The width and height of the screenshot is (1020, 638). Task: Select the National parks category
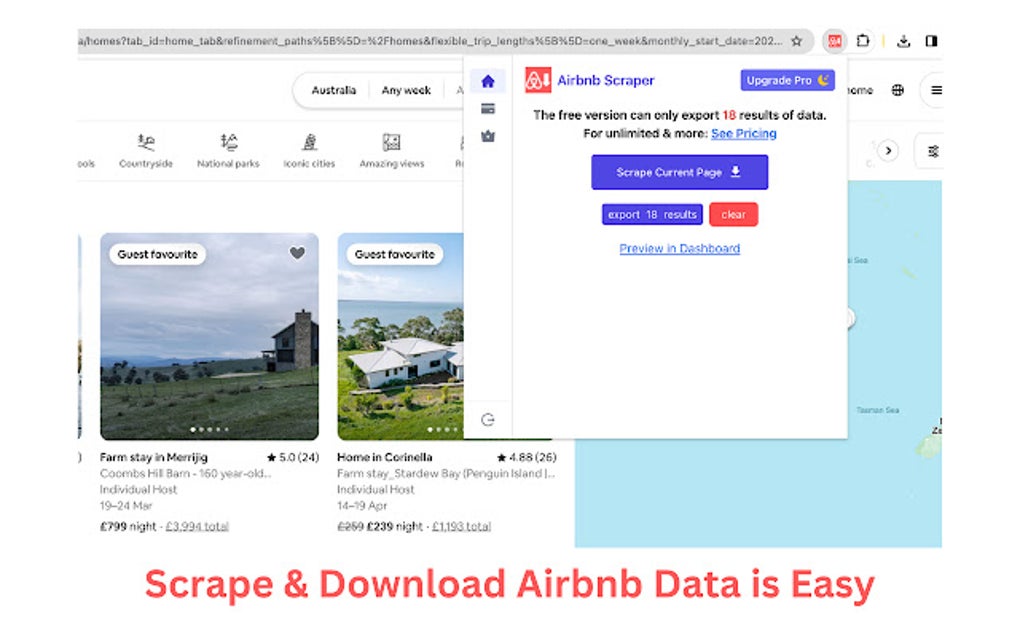tap(228, 151)
